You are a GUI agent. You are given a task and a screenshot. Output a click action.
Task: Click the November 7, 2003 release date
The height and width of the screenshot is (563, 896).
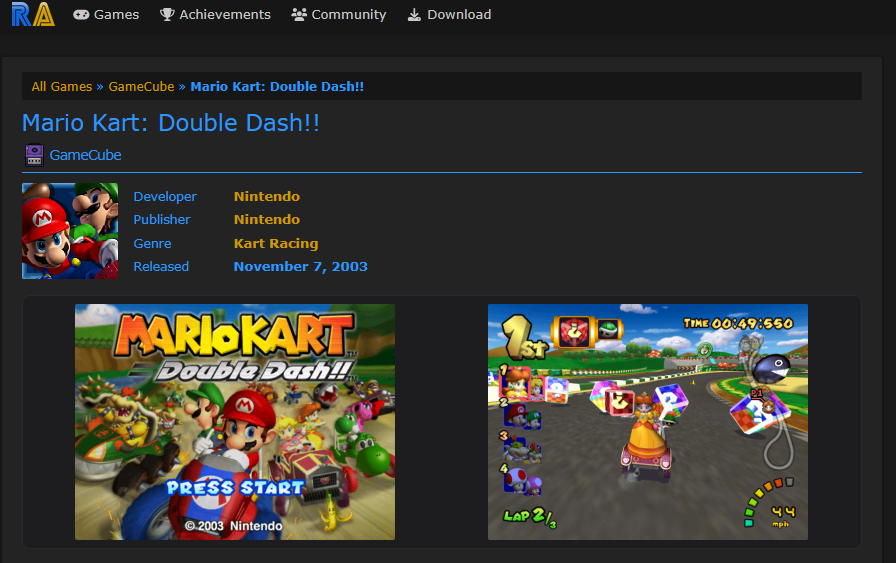click(301, 266)
